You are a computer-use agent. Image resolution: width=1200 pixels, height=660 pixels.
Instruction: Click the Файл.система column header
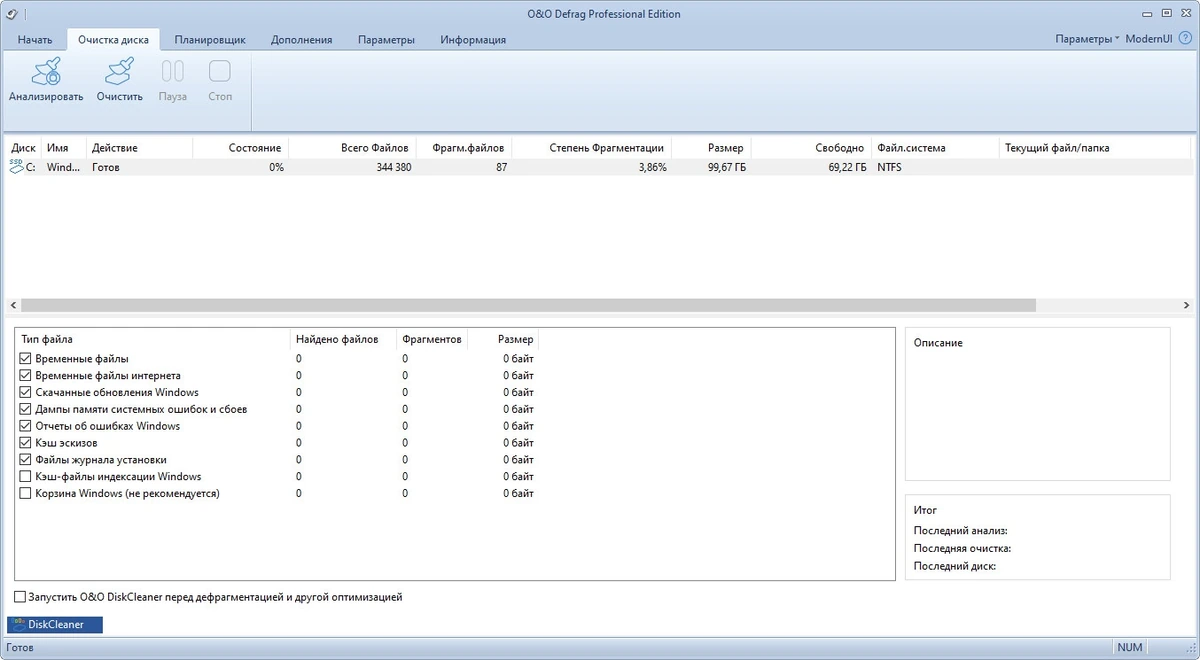click(x=935, y=147)
